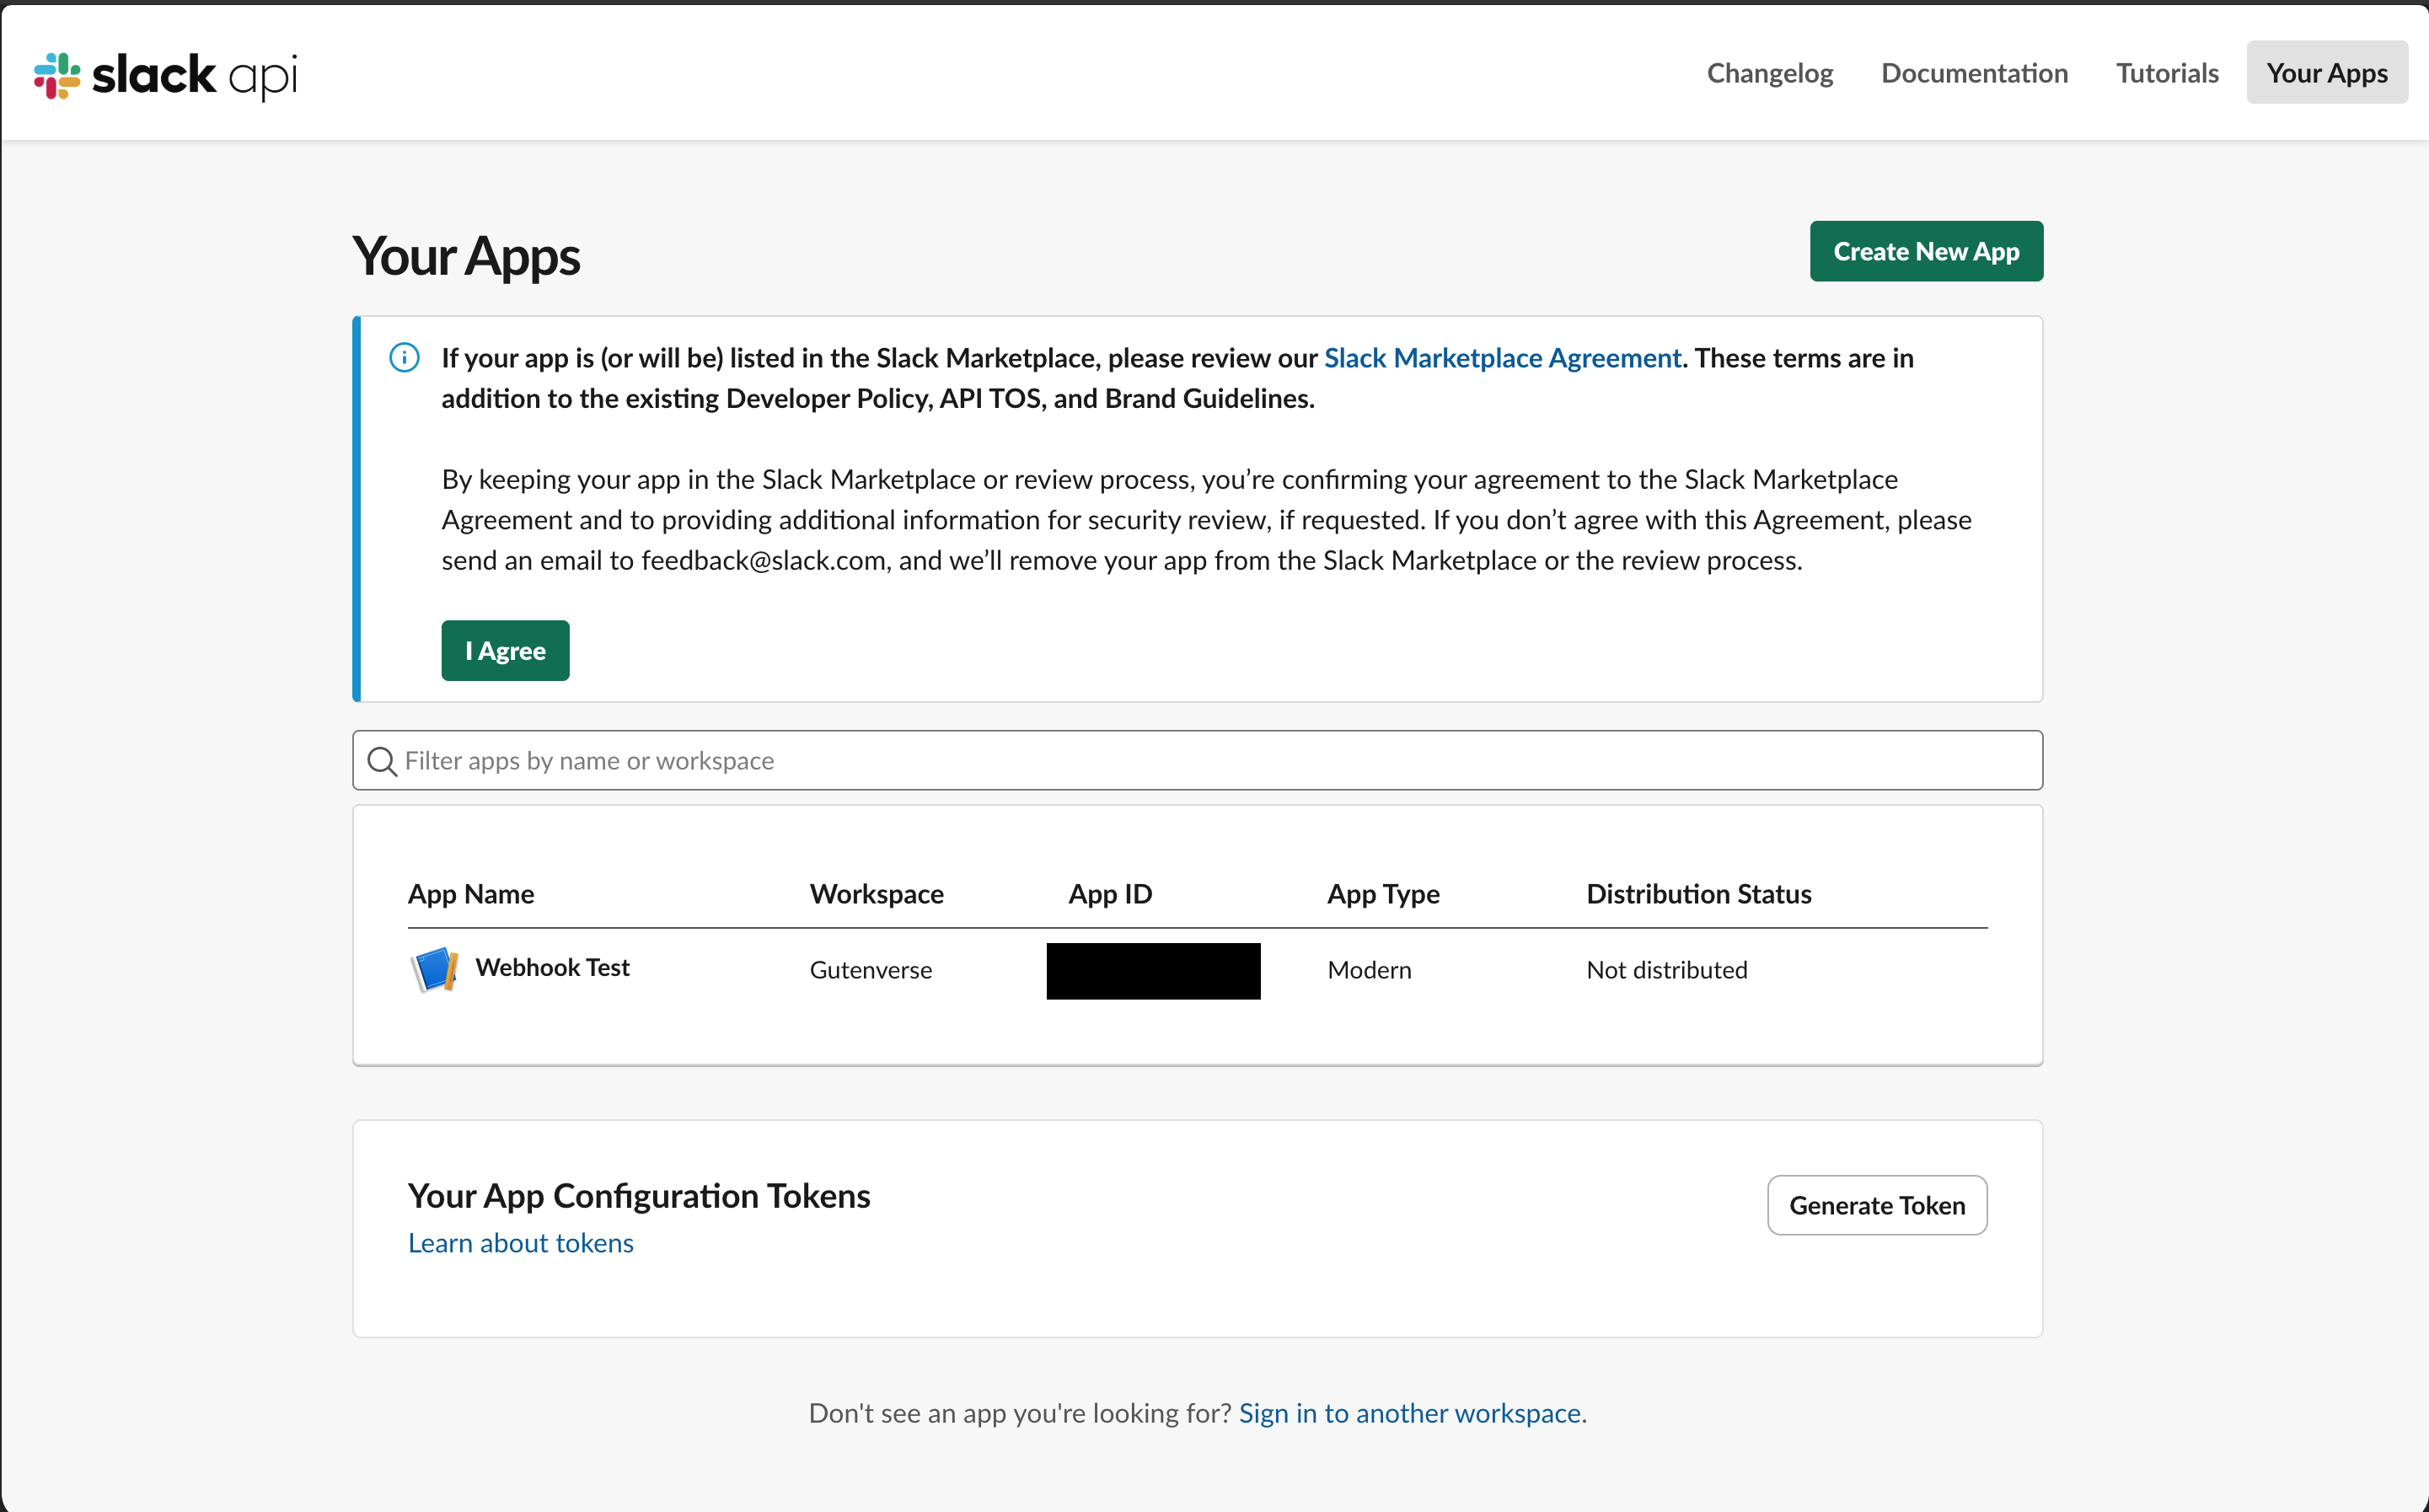Click the info icon in the Marketplace notice
This screenshot has height=1512, width=2429.
404,358
